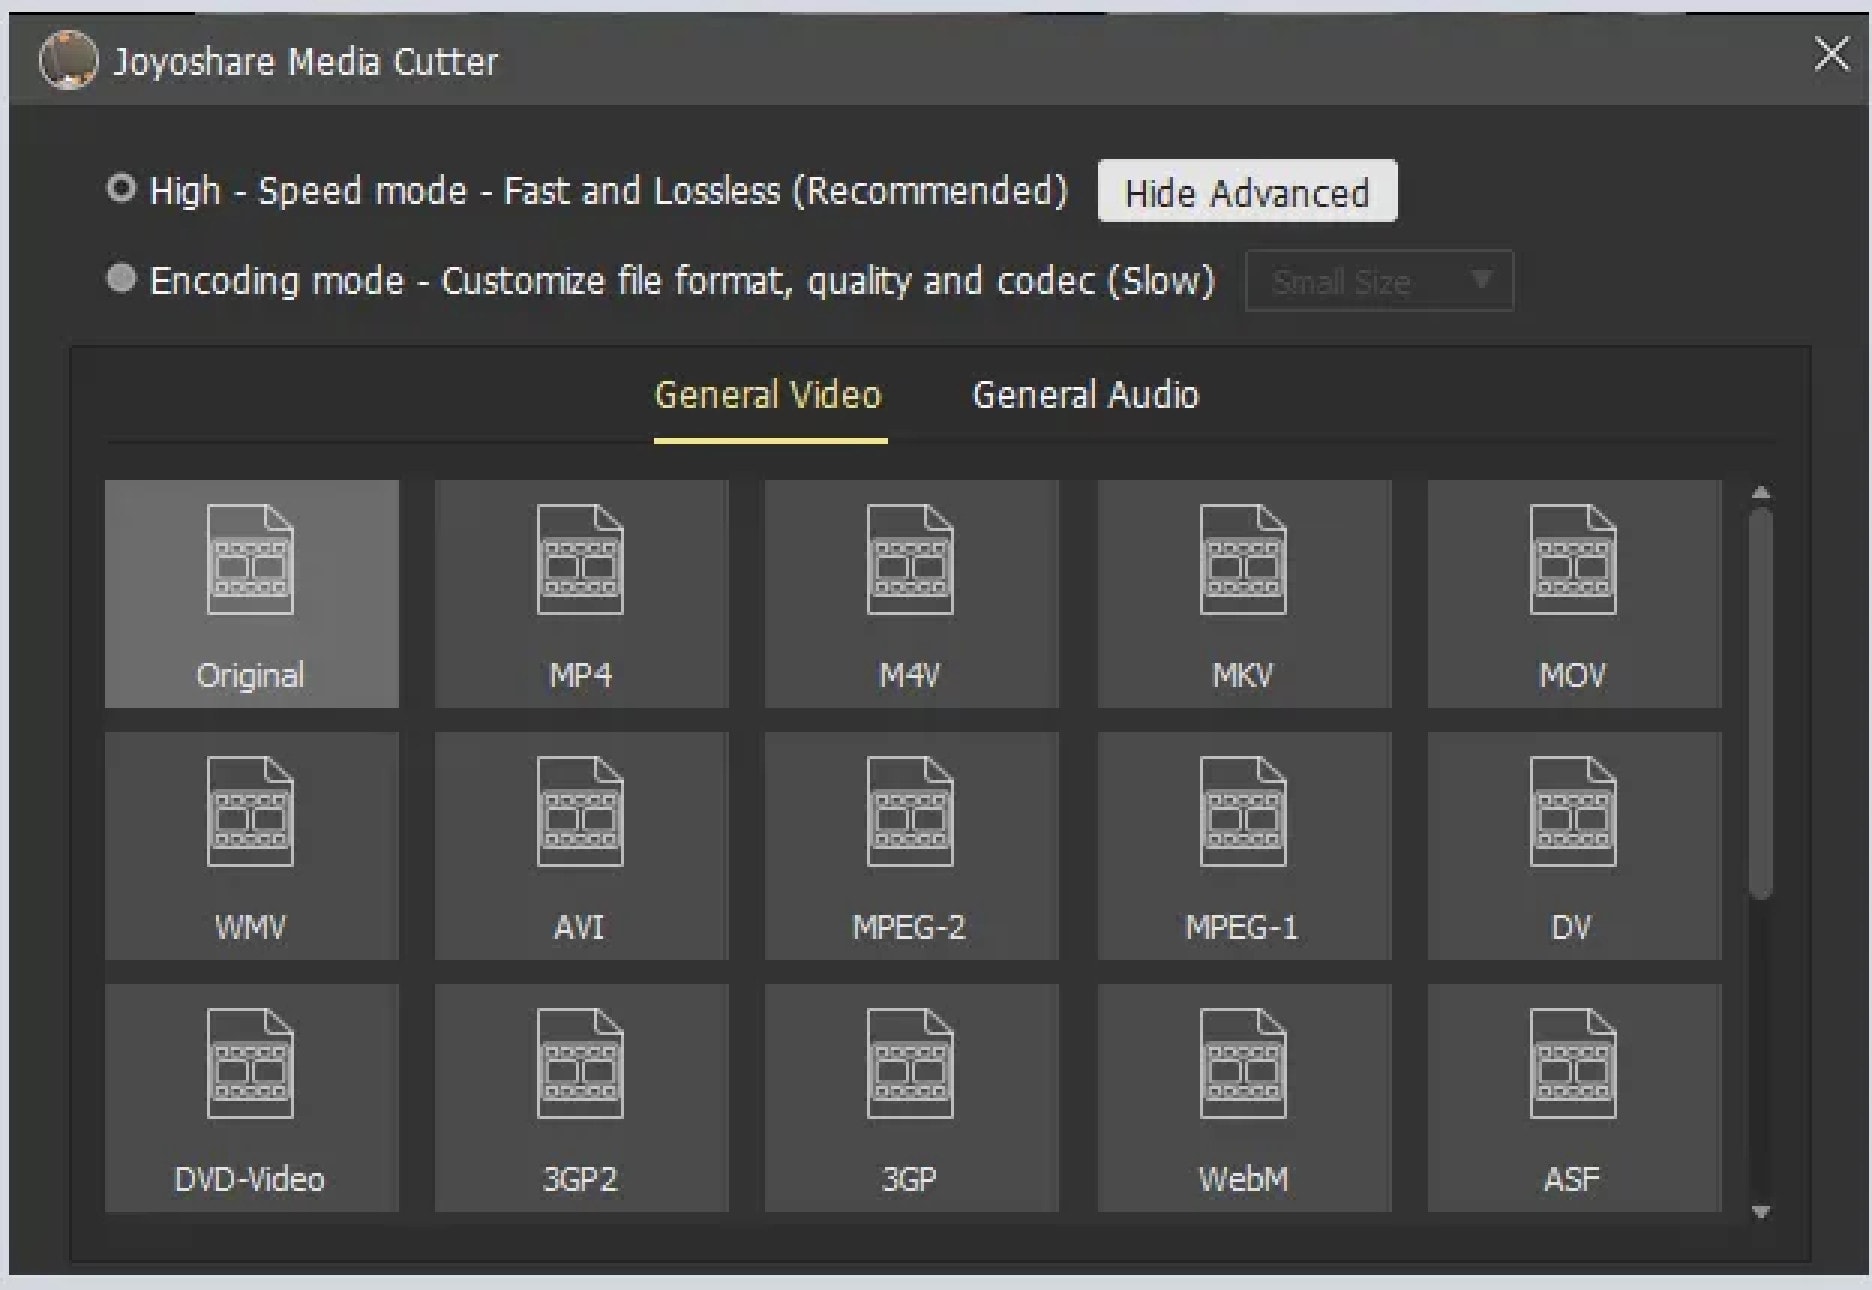The image size is (1872, 1290).
Task: Choose the MKV video format icon
Action: [x=1243, y=594]
